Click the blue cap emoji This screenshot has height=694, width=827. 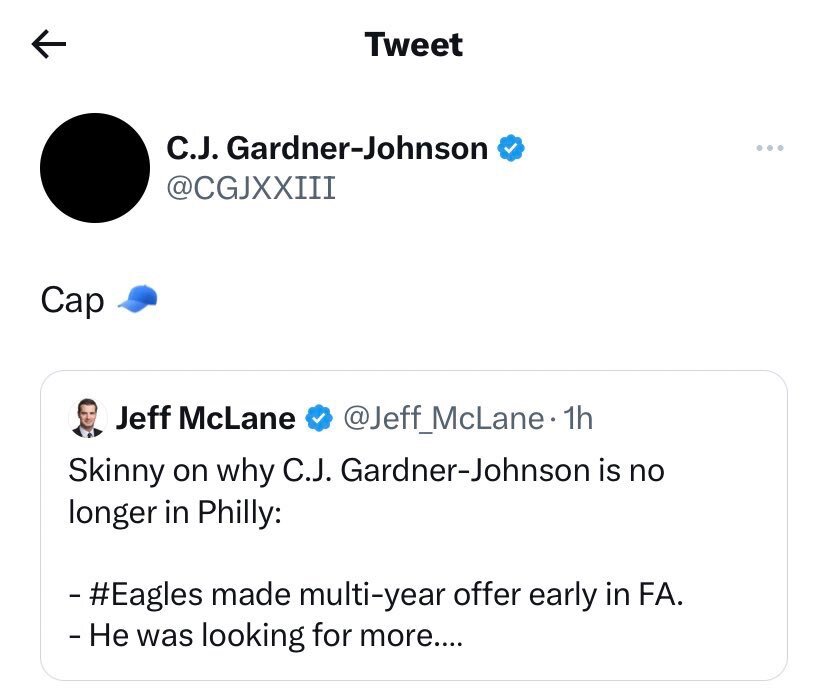point(138,298)
